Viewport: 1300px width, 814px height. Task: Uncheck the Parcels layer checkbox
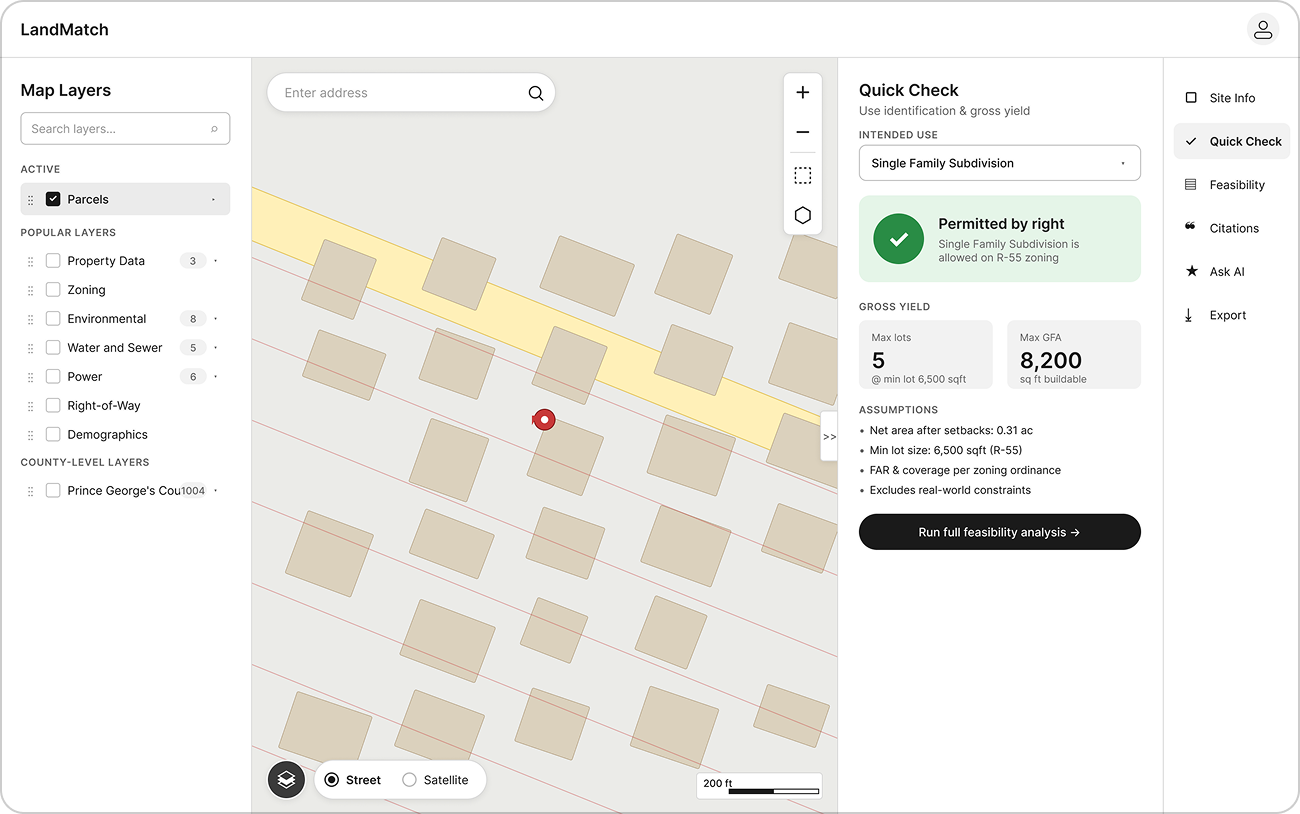click(x=53, y=199)
